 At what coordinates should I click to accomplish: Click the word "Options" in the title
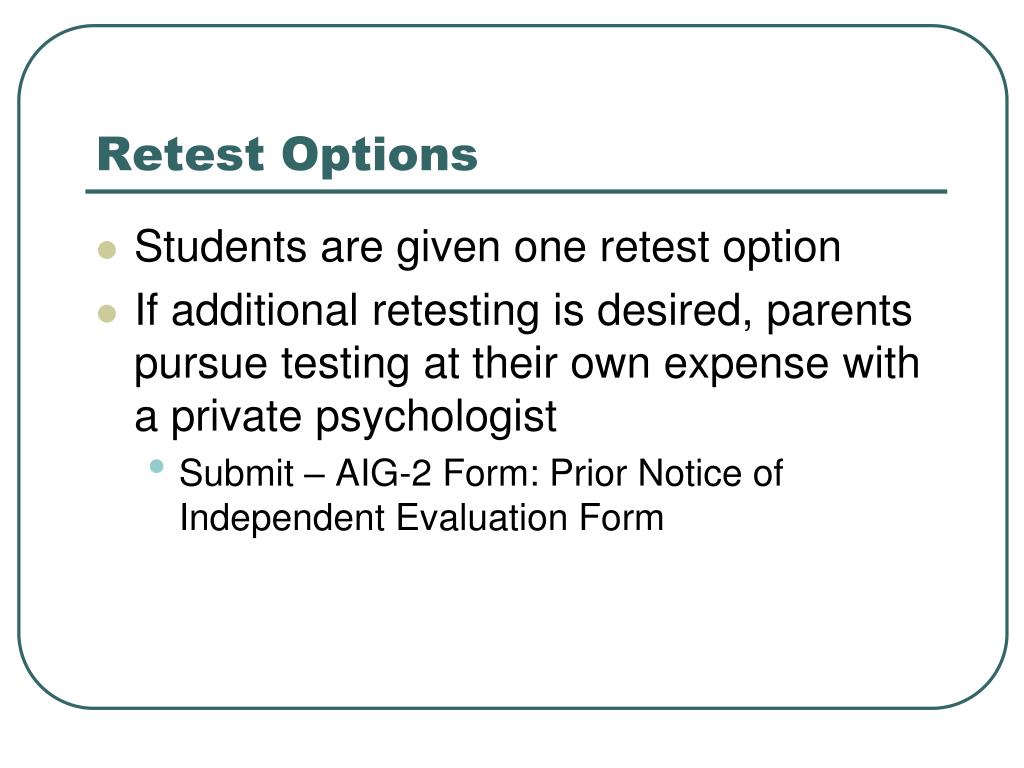[x=380, y=155]
